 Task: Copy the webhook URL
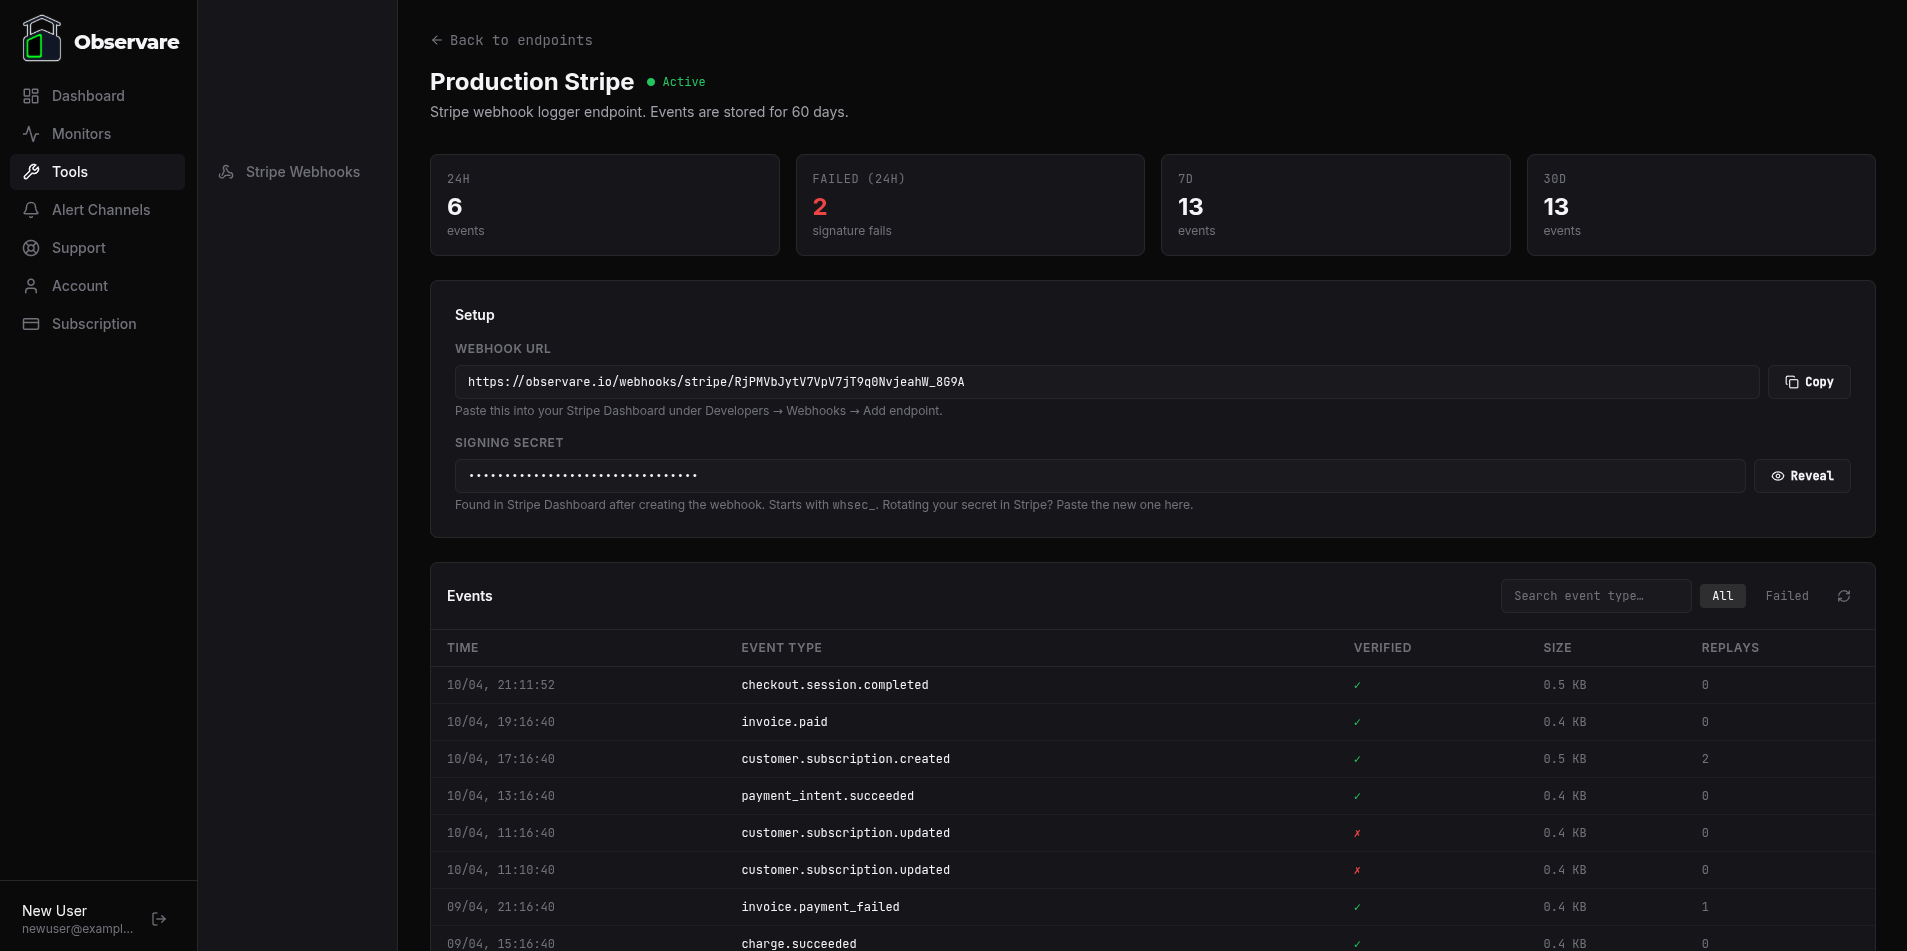point(1808,381)
